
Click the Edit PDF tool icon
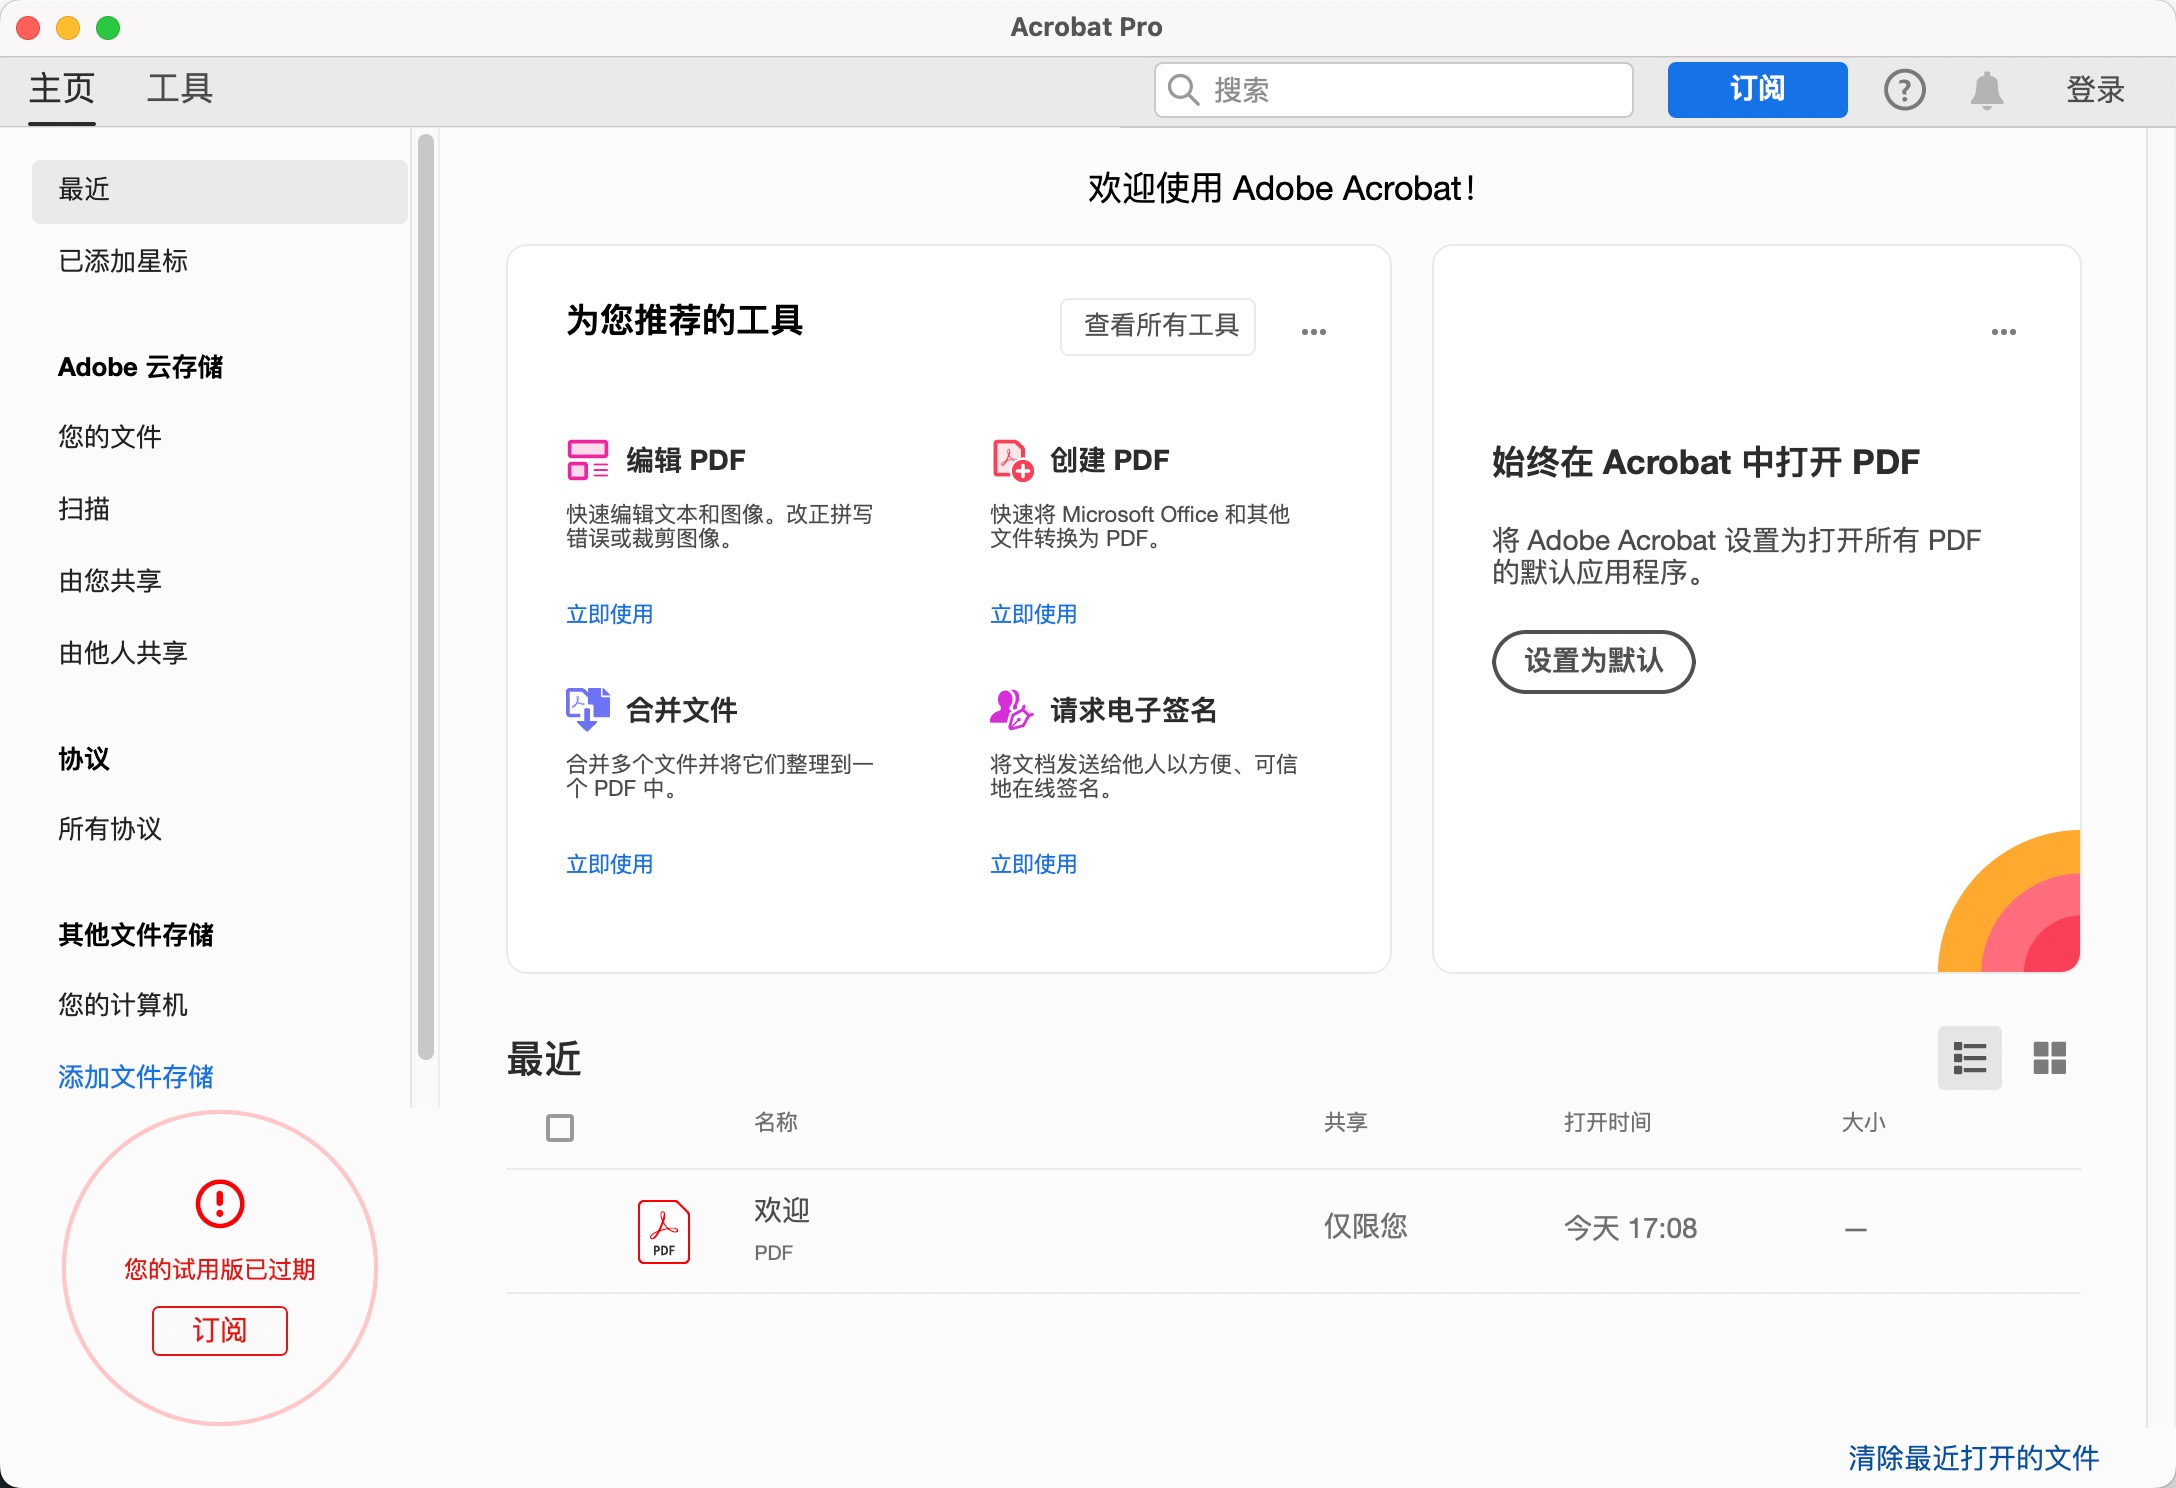click(587, 460)
